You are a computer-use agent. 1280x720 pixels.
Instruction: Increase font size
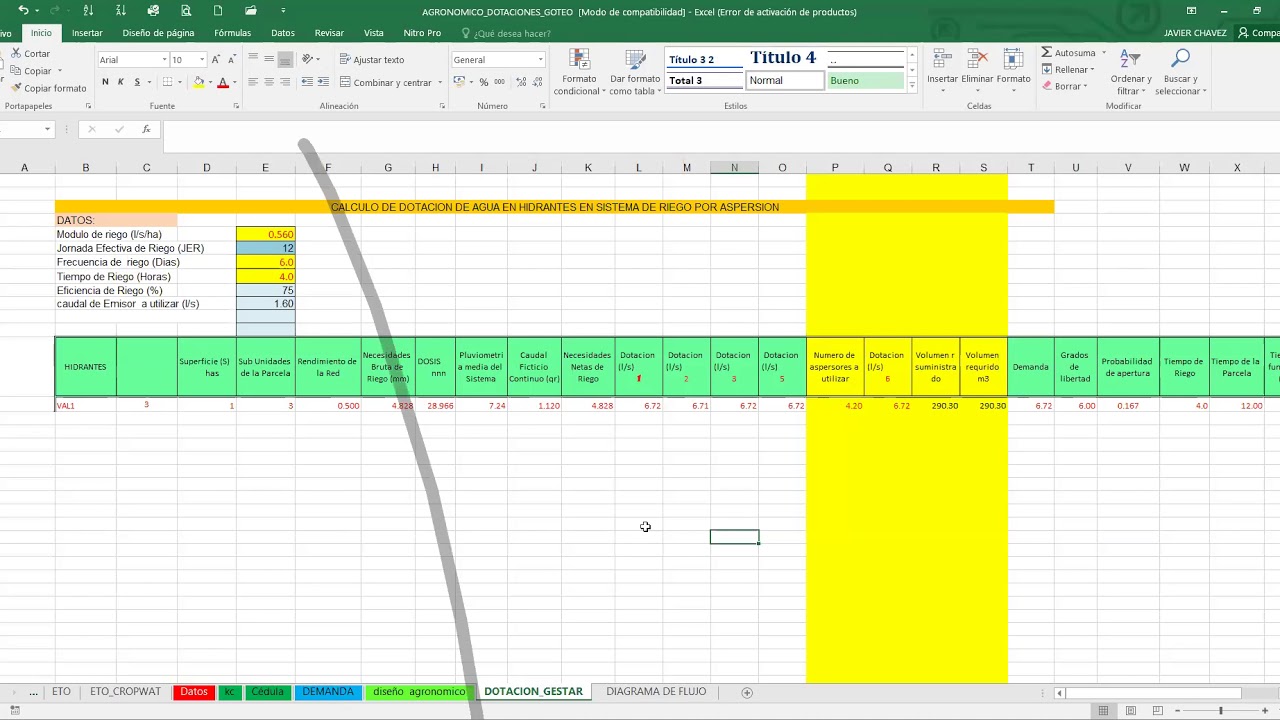[215, 60]
